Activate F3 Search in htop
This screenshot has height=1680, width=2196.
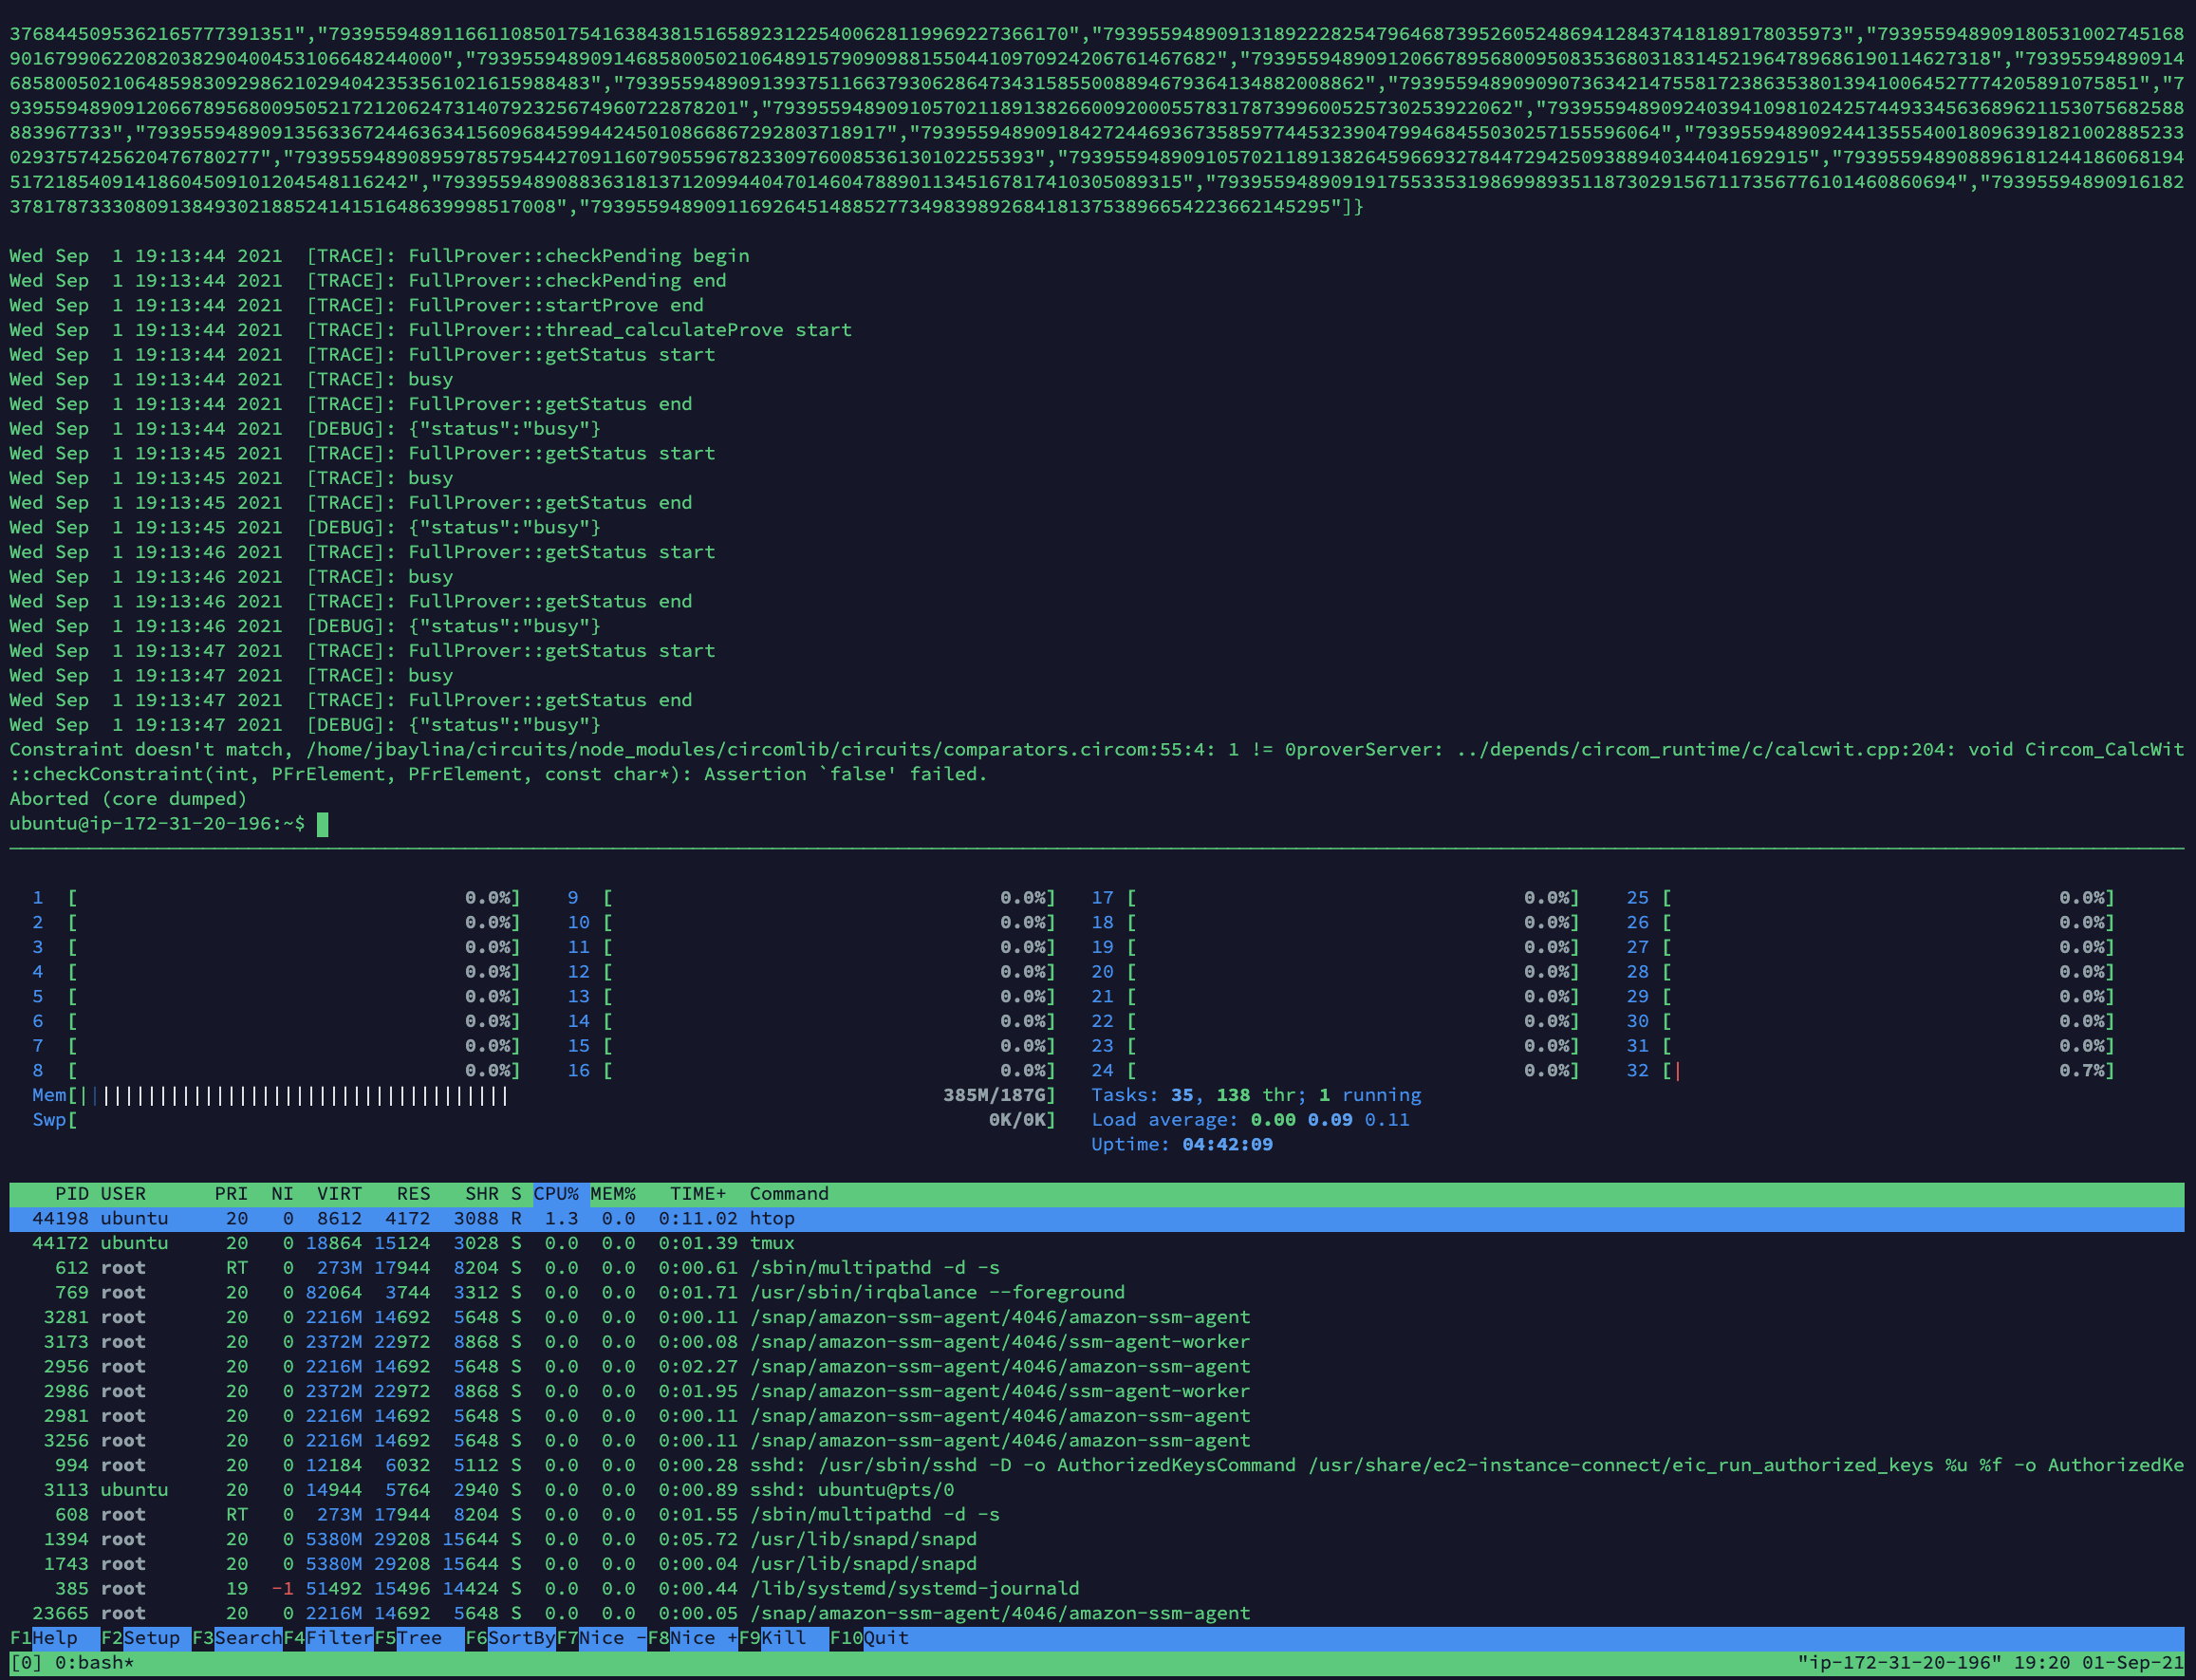(x=237, y=1638)
